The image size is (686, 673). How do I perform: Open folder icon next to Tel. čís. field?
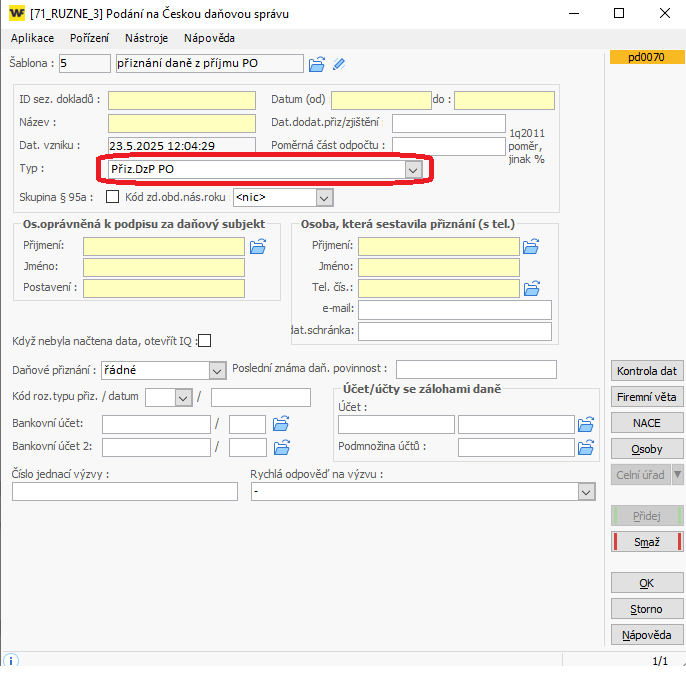pyautogui.click(x=532, y=288)
